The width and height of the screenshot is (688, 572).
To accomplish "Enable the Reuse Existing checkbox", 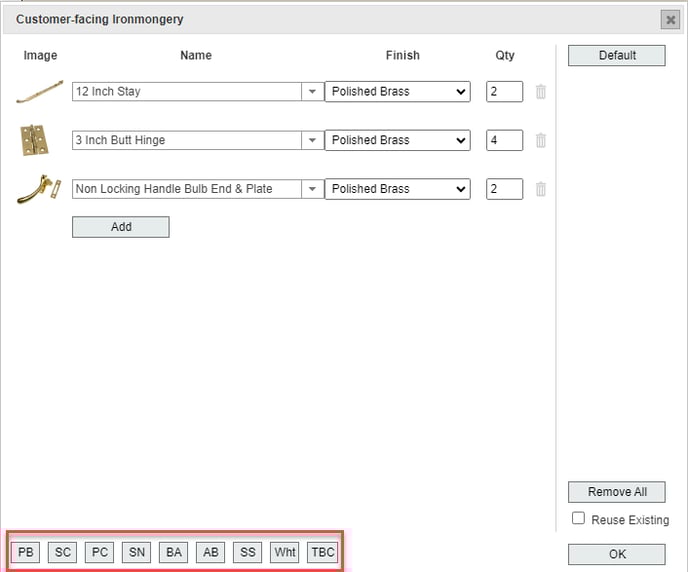I will [x=578, y=518].
